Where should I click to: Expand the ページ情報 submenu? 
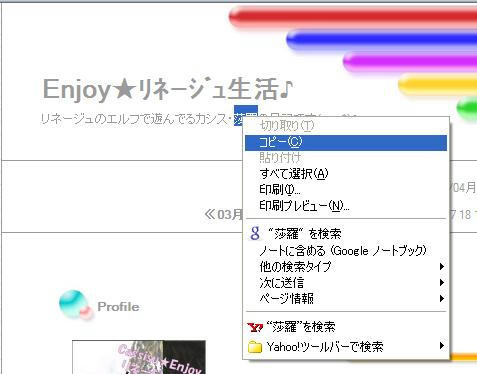346,298
